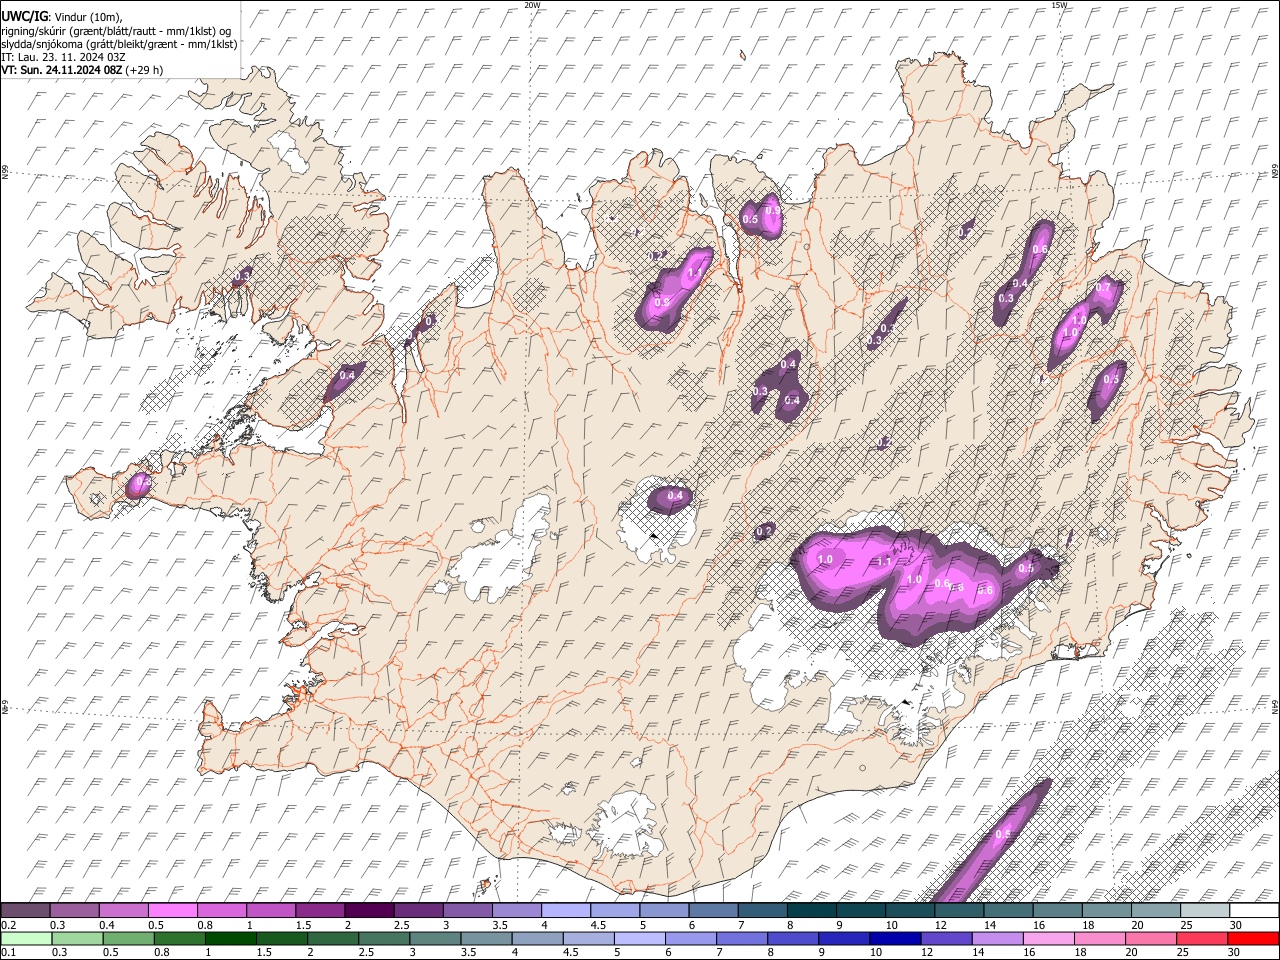The image size is (1280, 960).
Task: Click the 'IT: Lau. 23. 11. 2024 03Z' line
Action: pos(63,57)
